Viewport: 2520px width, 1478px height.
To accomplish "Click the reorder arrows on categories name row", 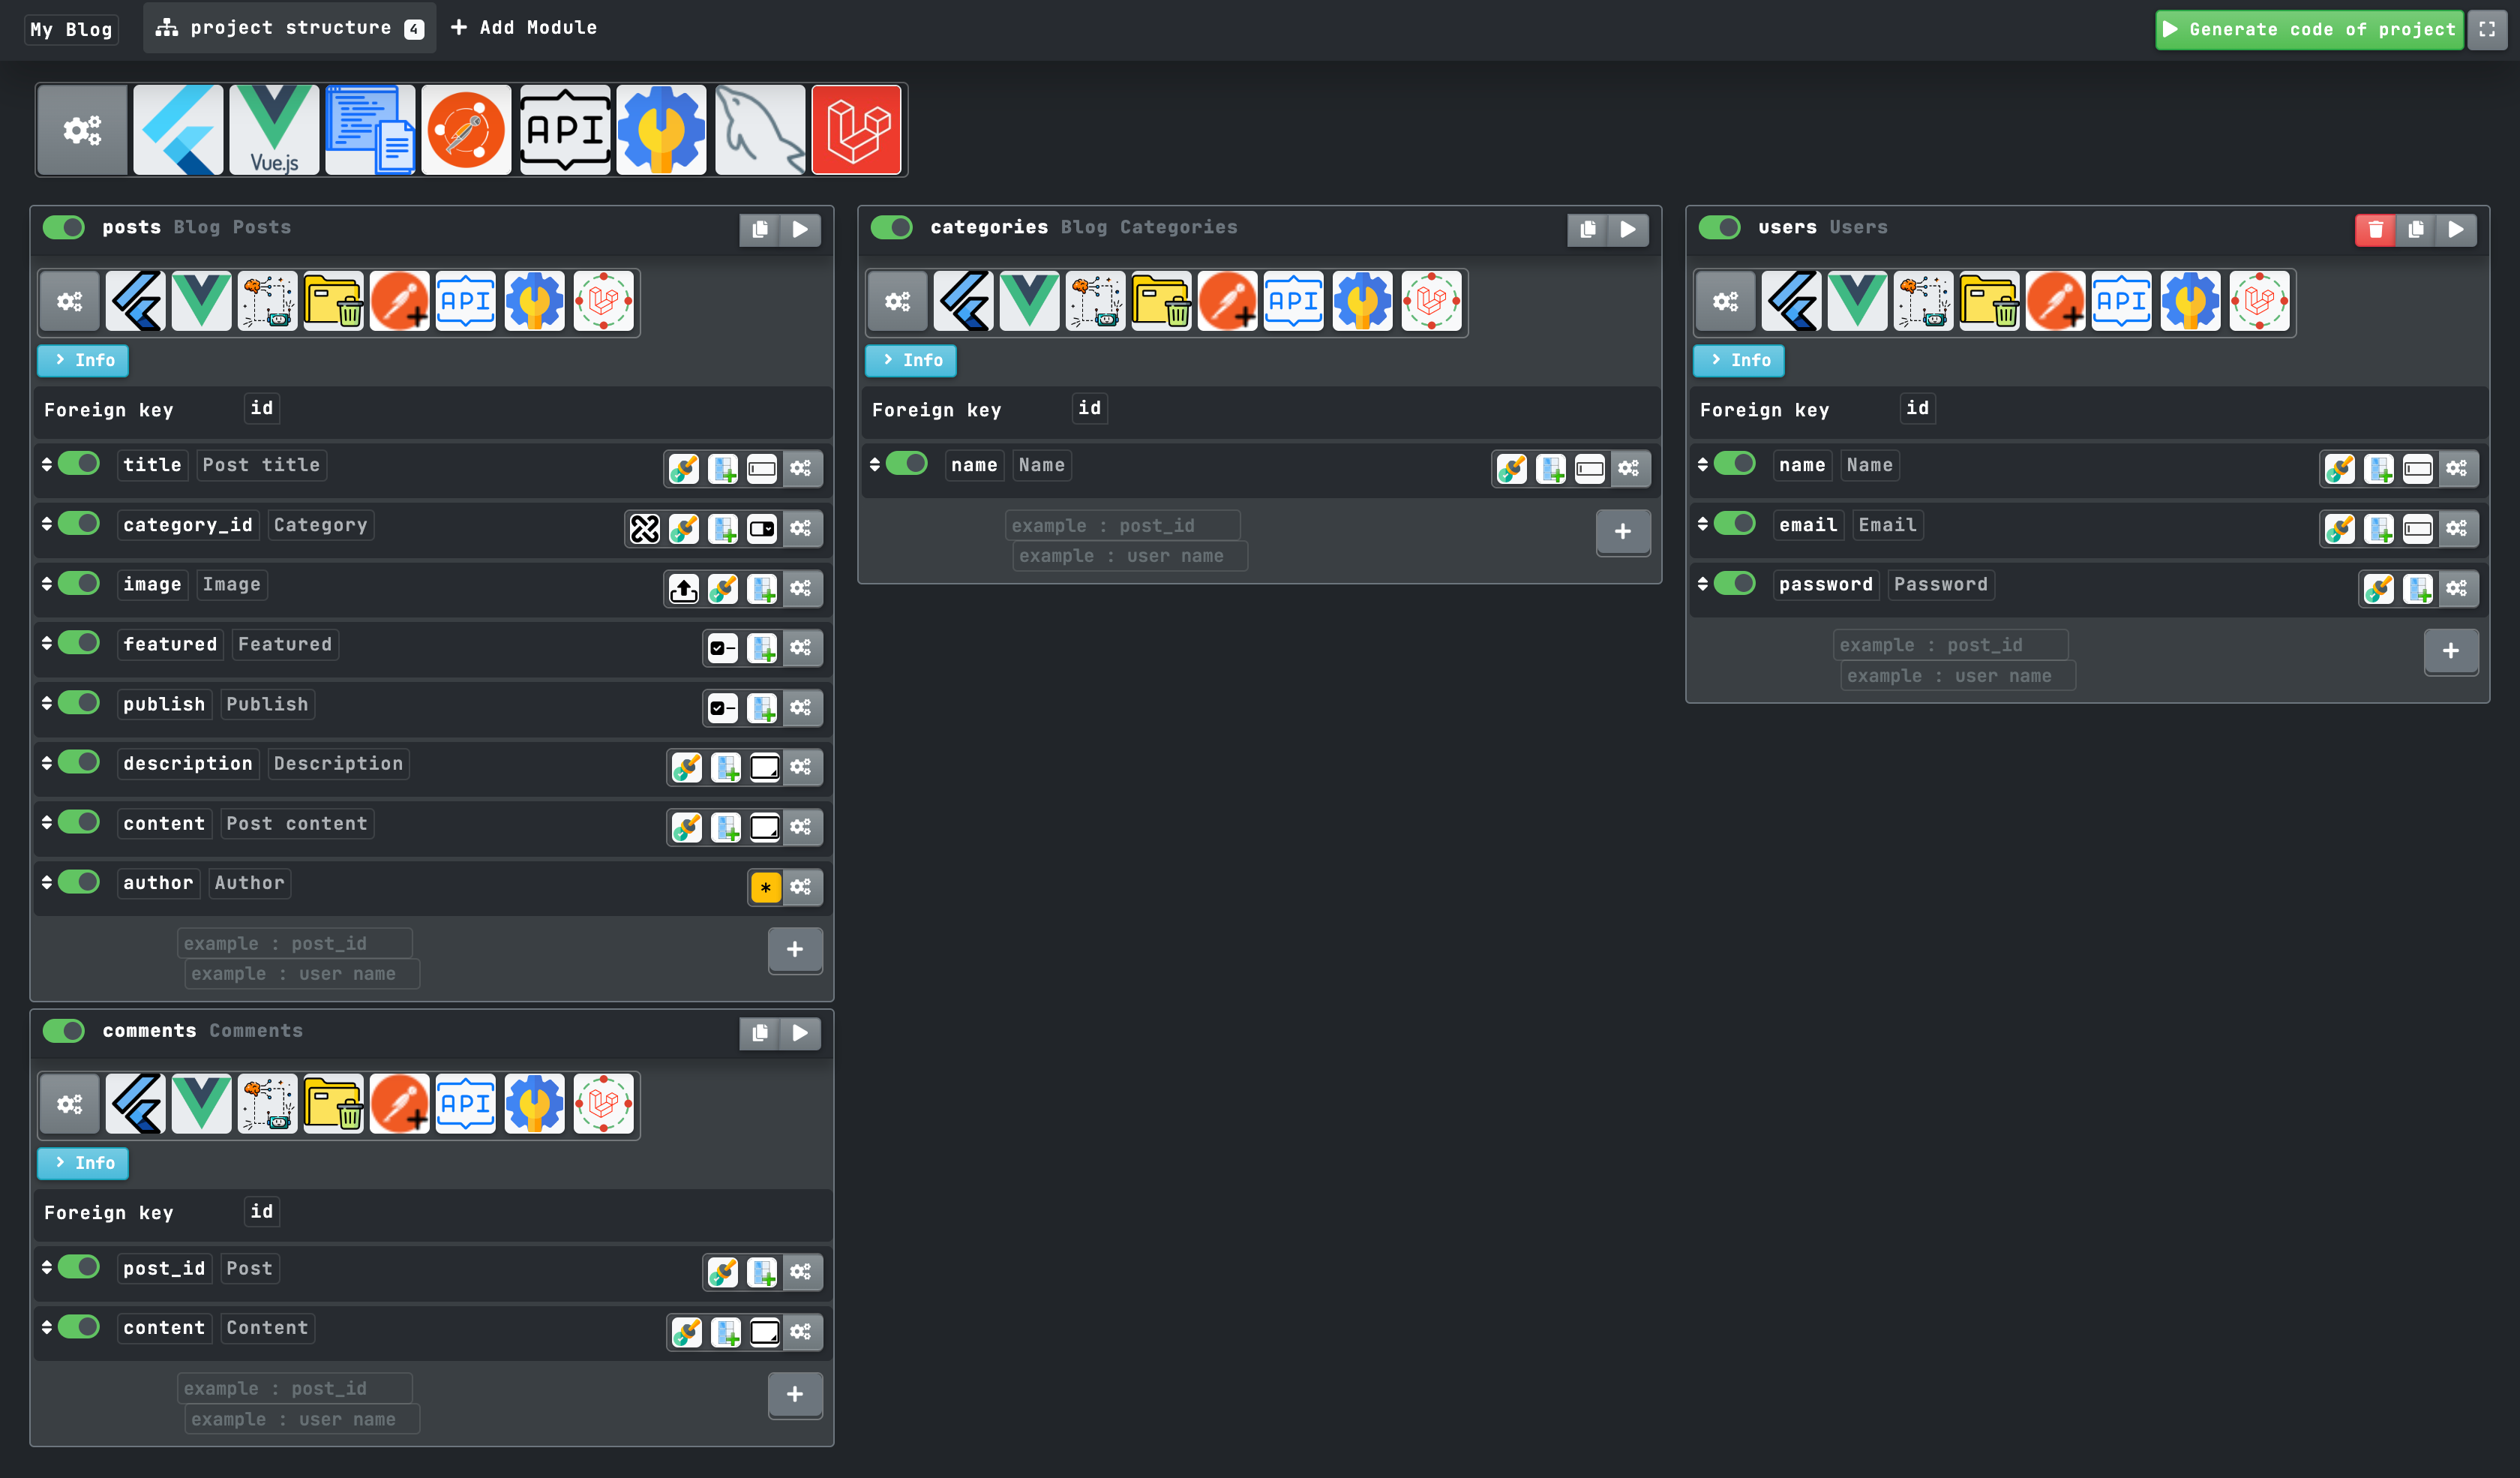I will [875, 464].
